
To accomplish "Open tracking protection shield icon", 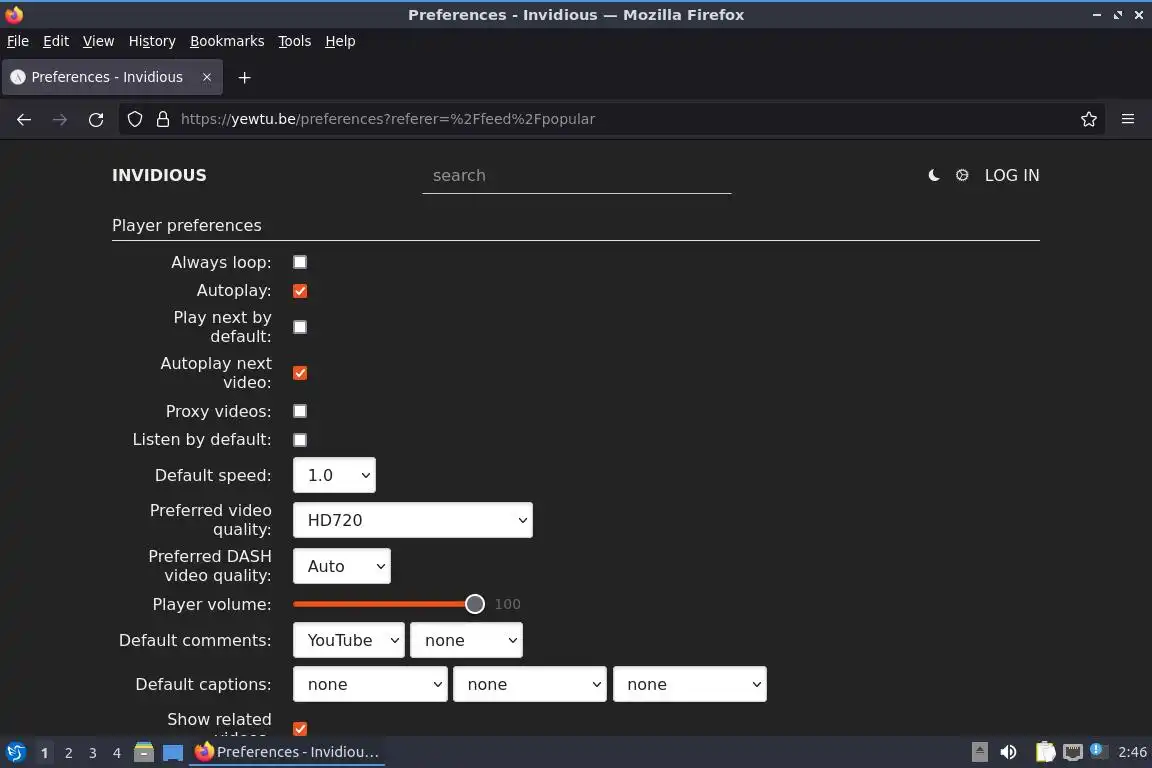I will 134,119.
